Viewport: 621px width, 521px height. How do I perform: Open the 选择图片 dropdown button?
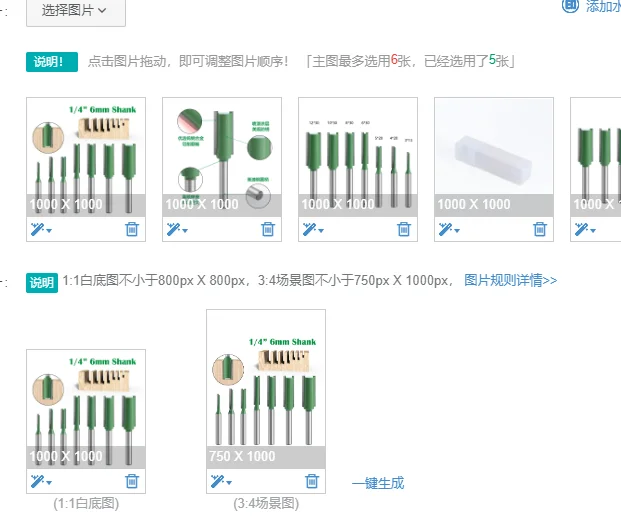pos(76,11)
